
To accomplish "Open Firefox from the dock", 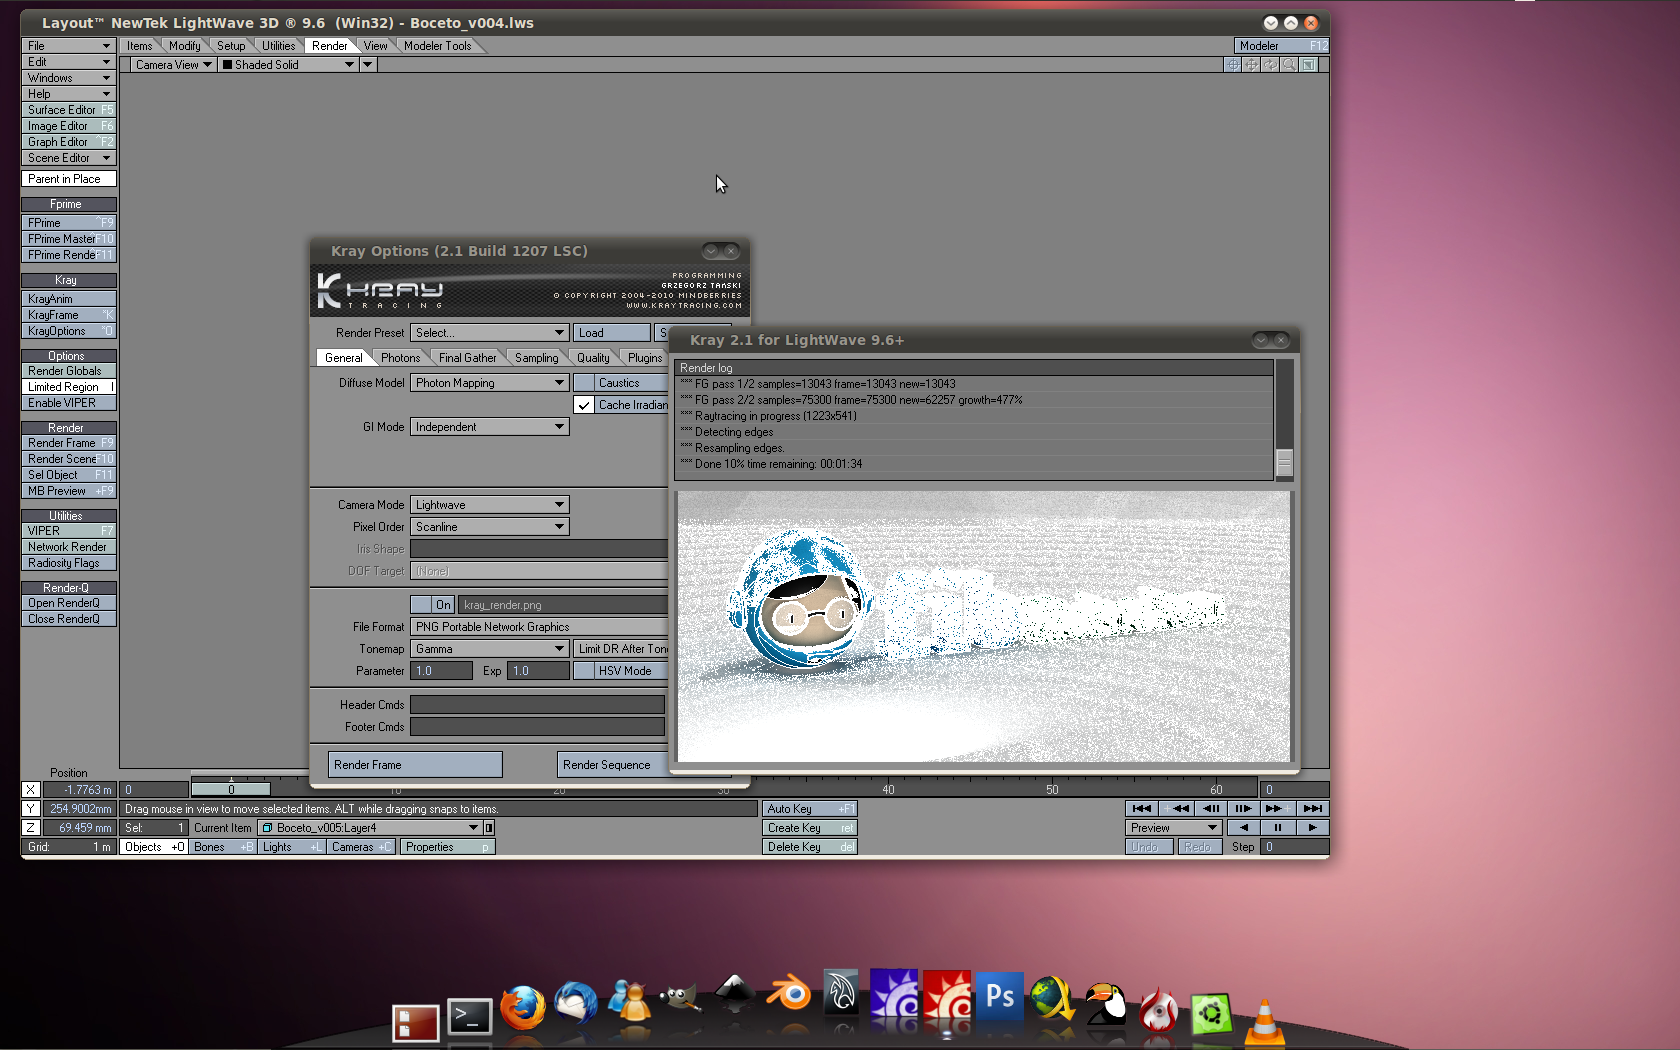I will tap(522, 1008).
